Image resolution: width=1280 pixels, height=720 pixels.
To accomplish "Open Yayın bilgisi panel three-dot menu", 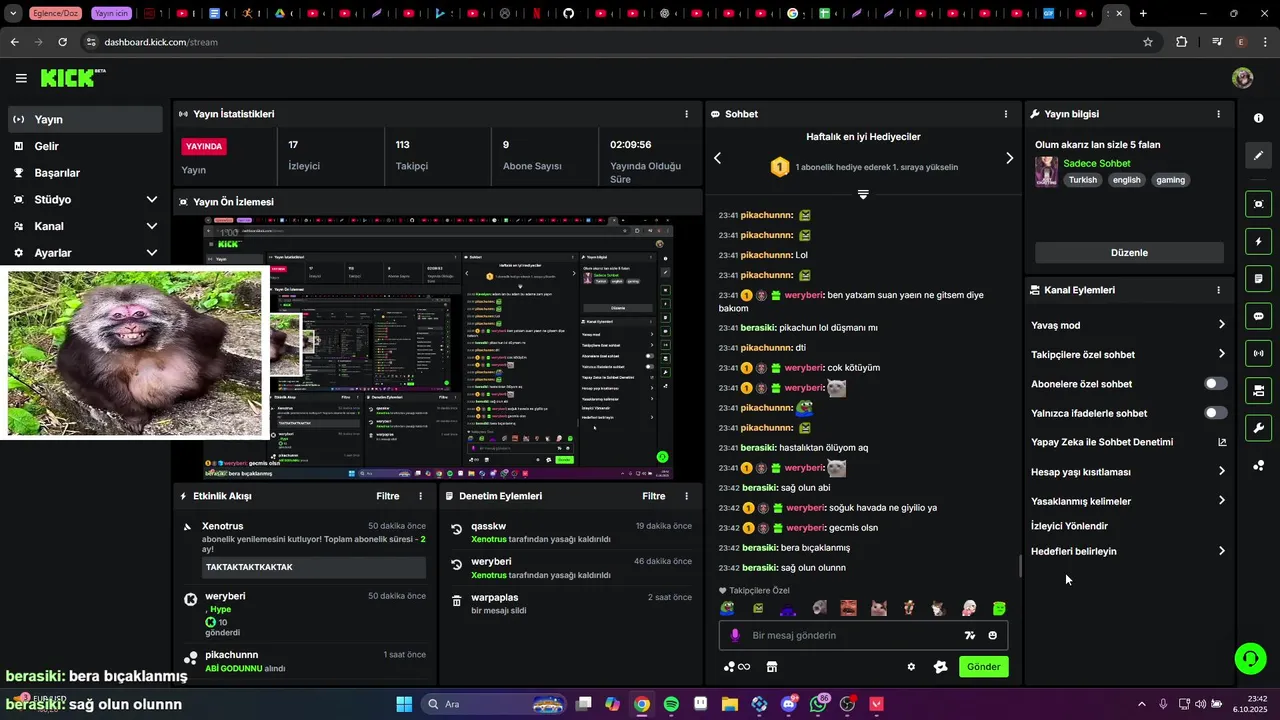I will click(x=1218, y=114).
